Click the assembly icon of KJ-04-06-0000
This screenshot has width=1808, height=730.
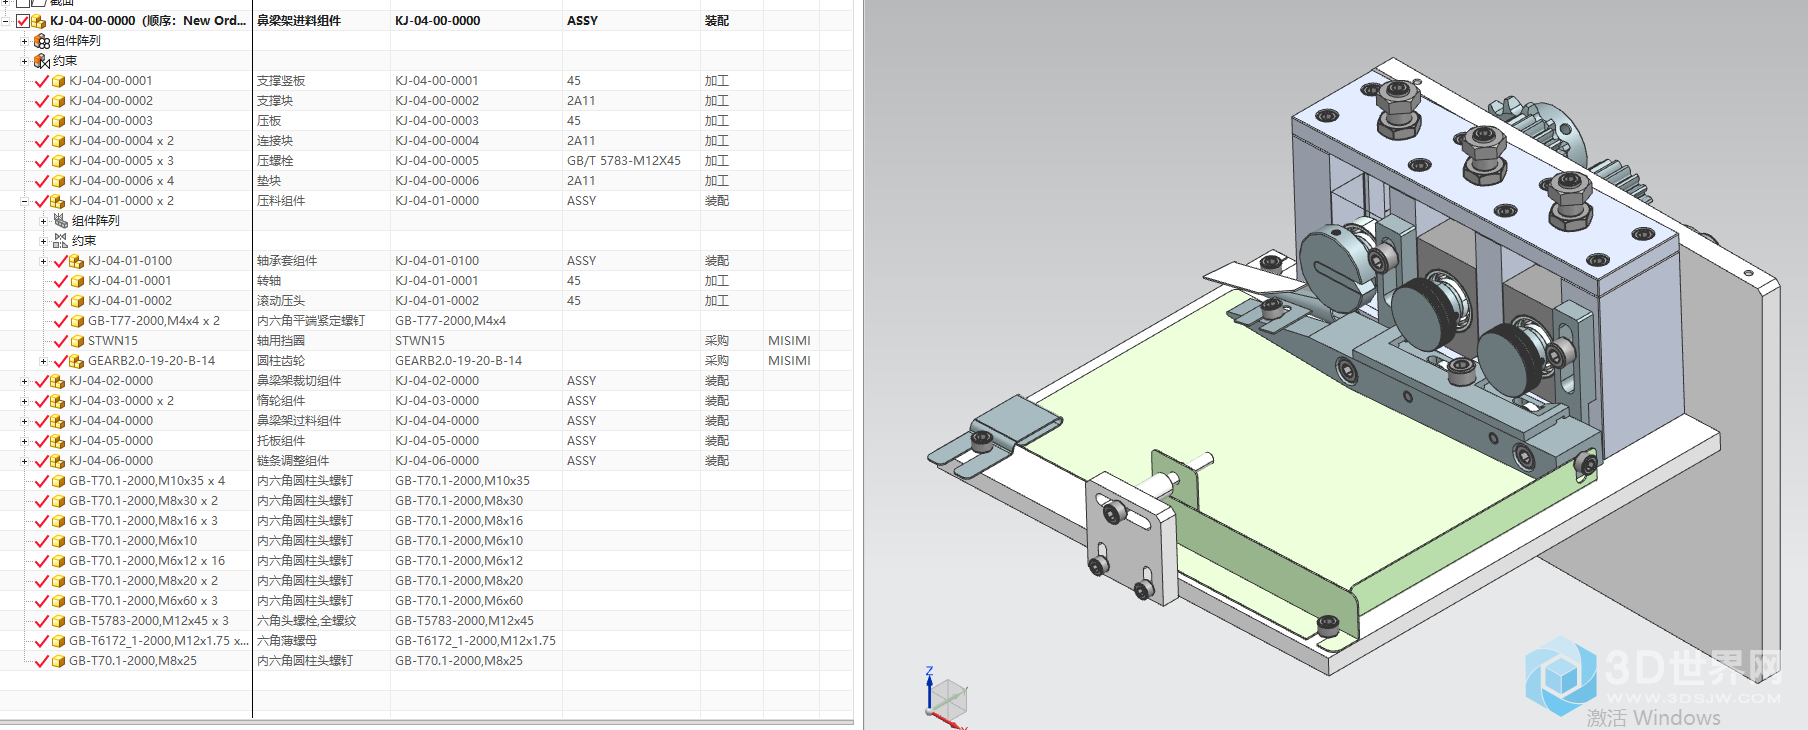pos(58,461)
